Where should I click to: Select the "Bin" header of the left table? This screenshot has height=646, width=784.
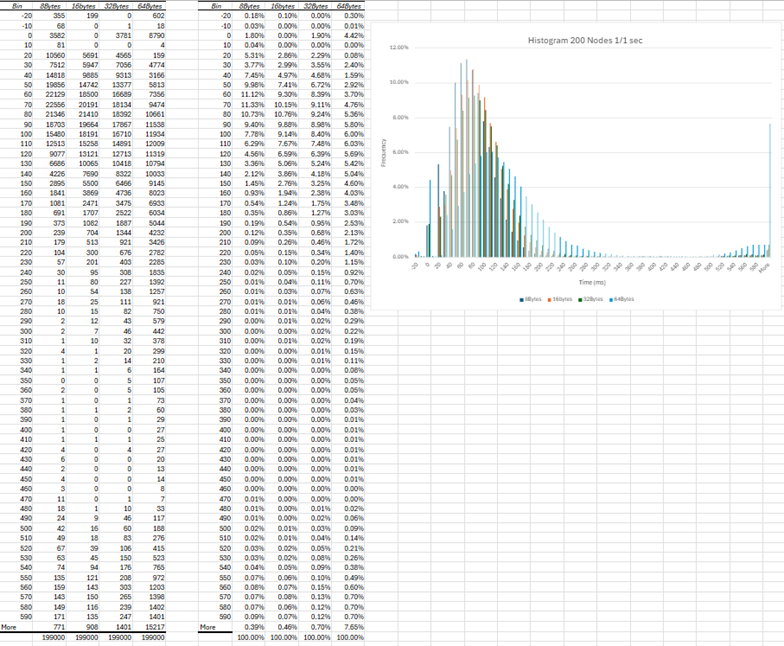20,7
